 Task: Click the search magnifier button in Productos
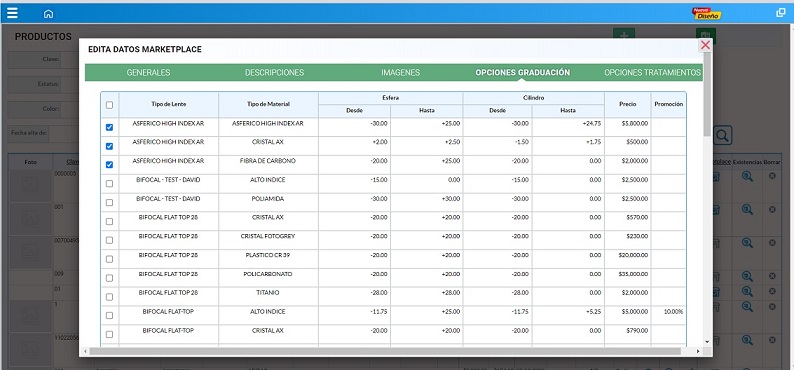click(723, 136)
